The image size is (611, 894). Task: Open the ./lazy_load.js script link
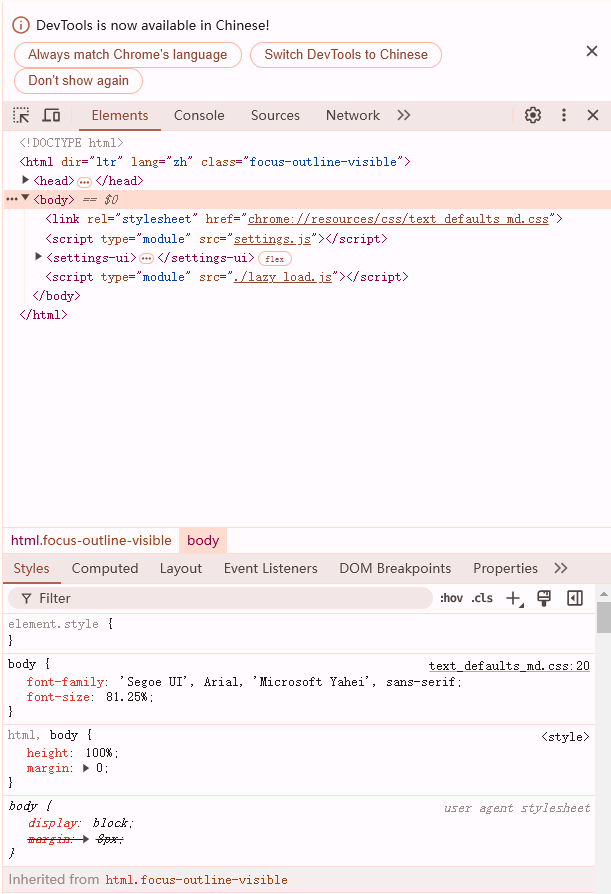283,277
